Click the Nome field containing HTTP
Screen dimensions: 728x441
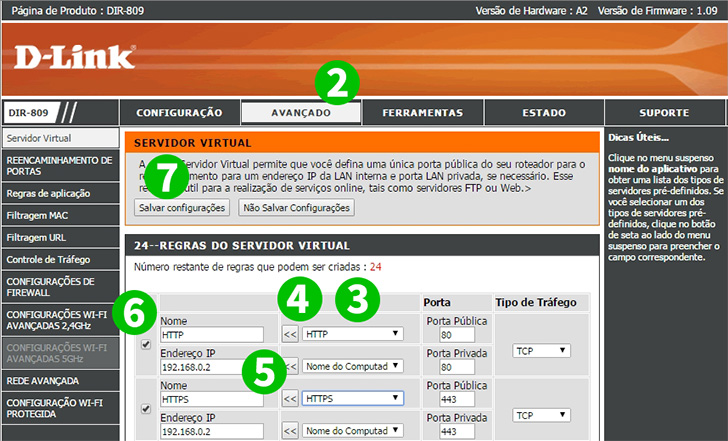[212, 335]
